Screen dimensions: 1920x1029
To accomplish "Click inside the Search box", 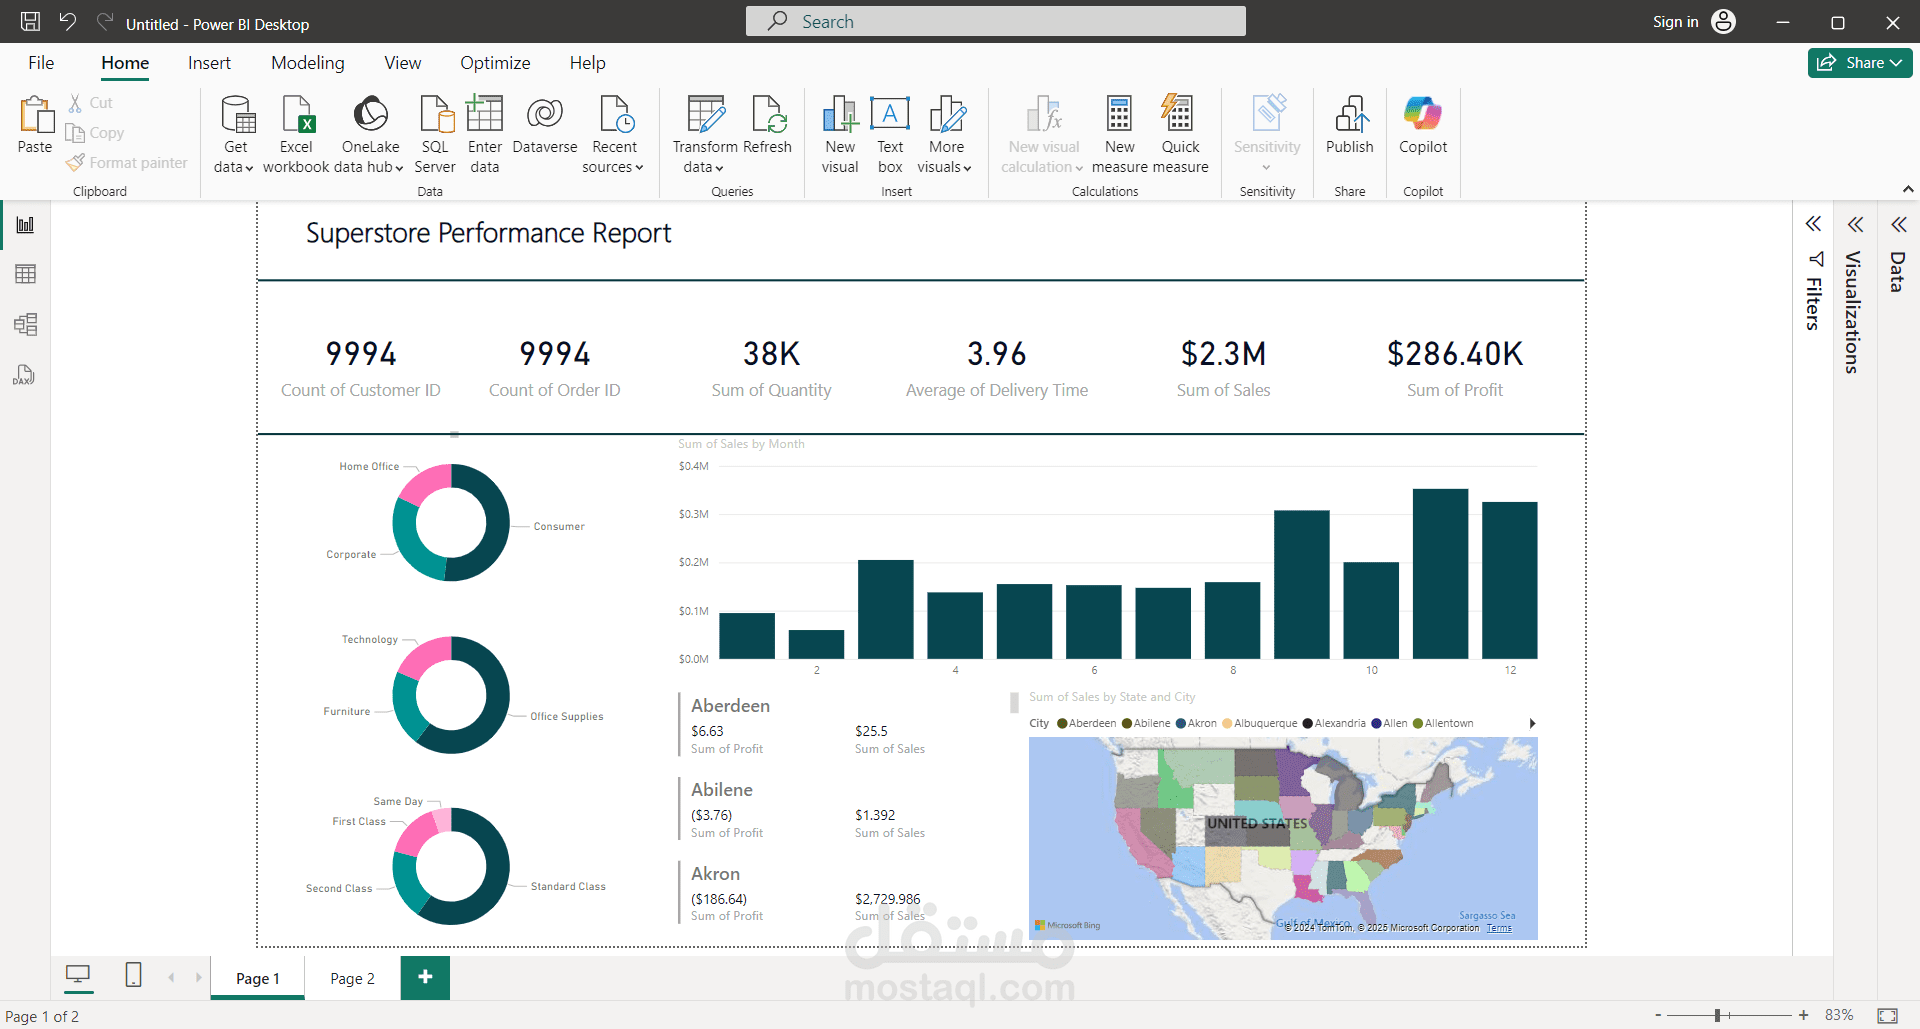I will click(x=995, y=21).
